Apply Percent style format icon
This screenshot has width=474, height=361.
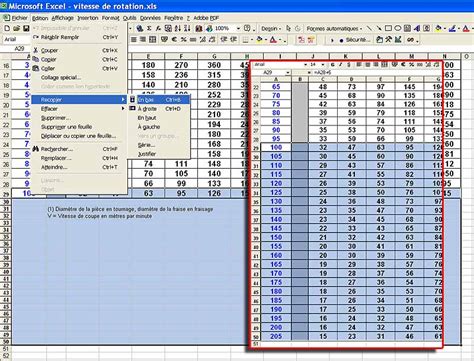[183, 40]
